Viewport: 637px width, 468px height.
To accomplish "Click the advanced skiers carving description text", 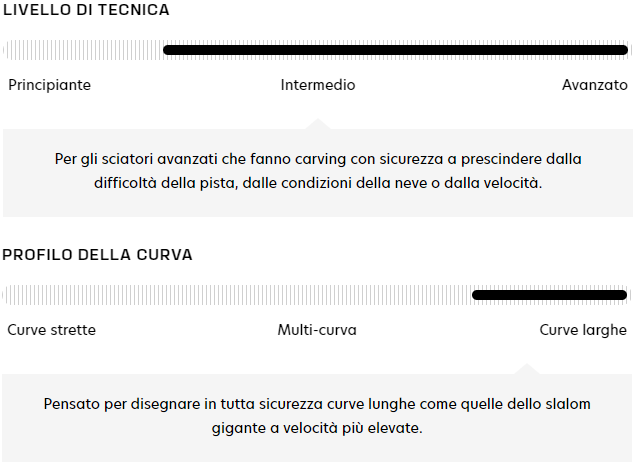I will tap(318, 171).
